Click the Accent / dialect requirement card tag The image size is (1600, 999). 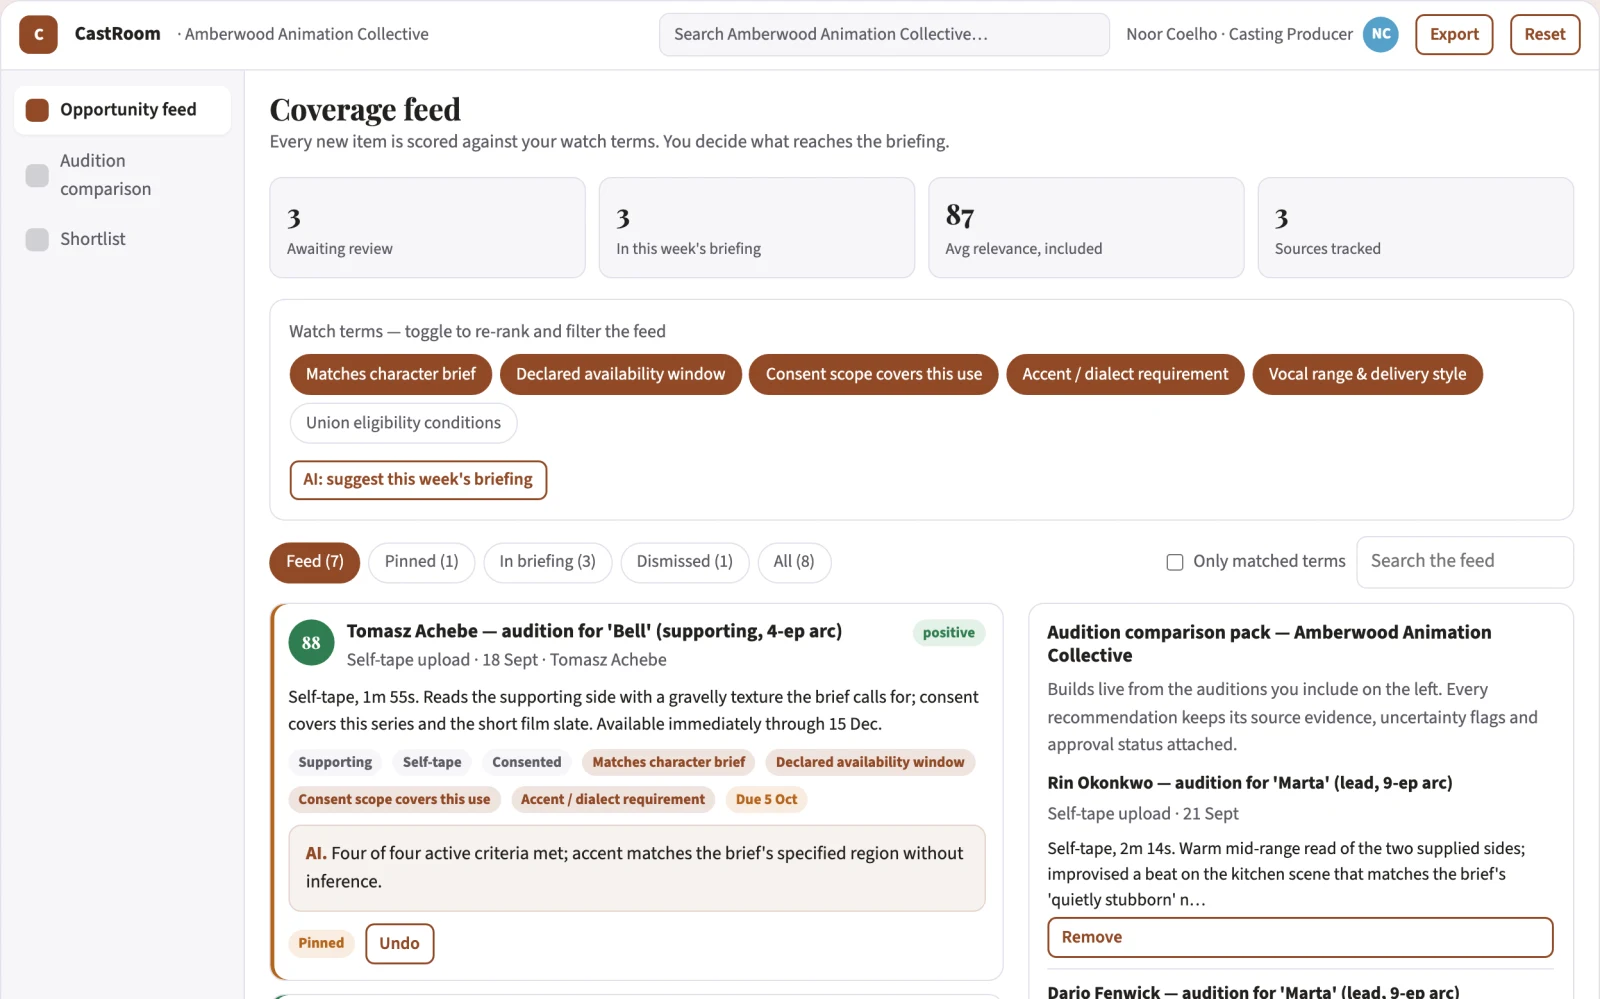pos(613,800)
